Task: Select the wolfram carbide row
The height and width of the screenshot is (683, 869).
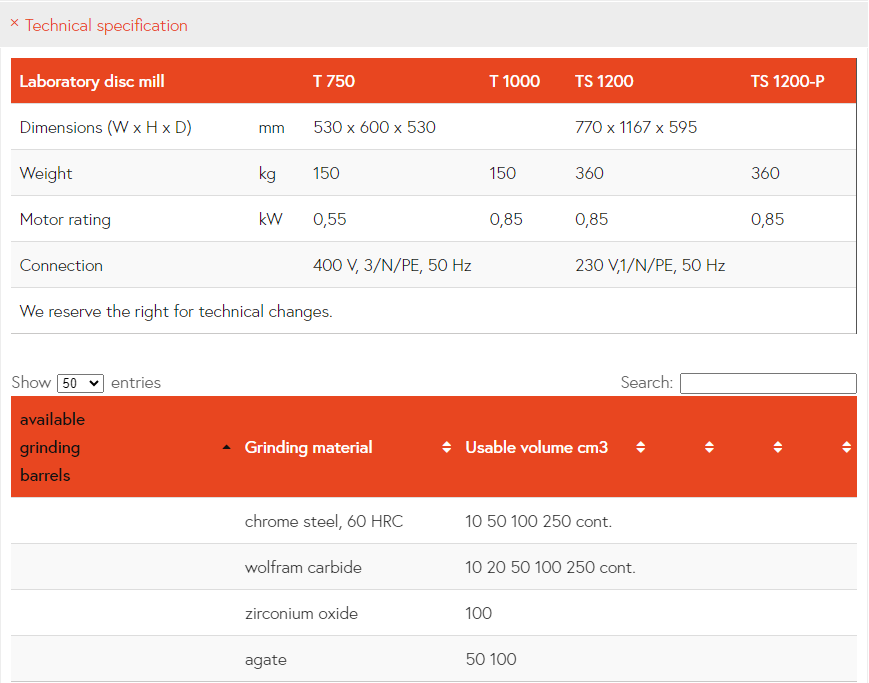Action: click(x=303, y=567)
